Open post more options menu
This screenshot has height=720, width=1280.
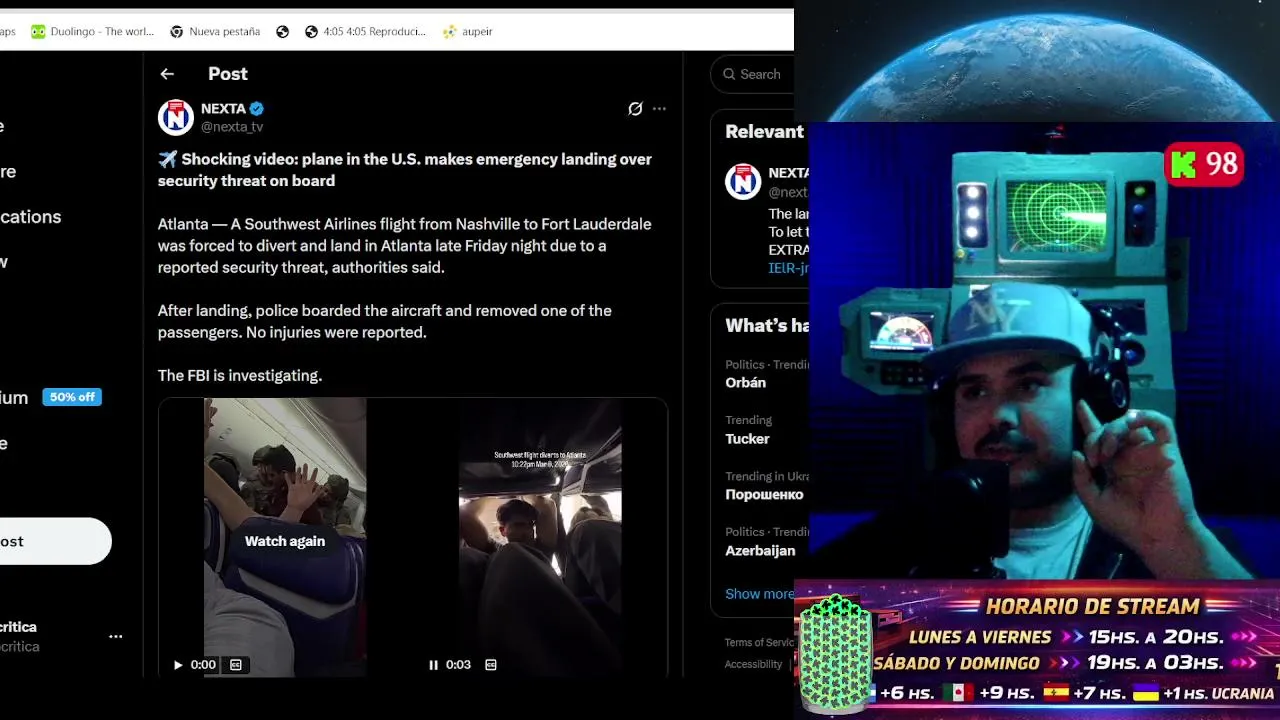click(659, 108)
